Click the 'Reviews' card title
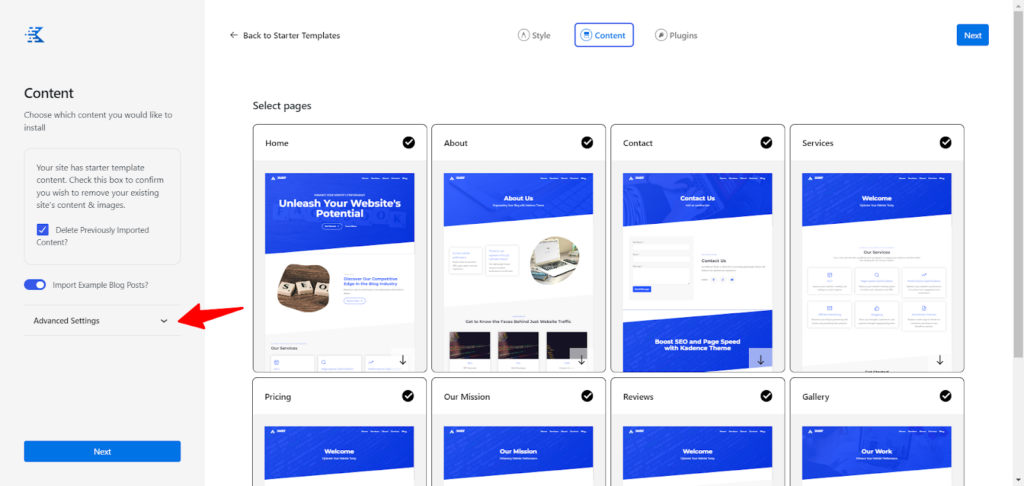1024x486 pixels. (x=638, y=397)
